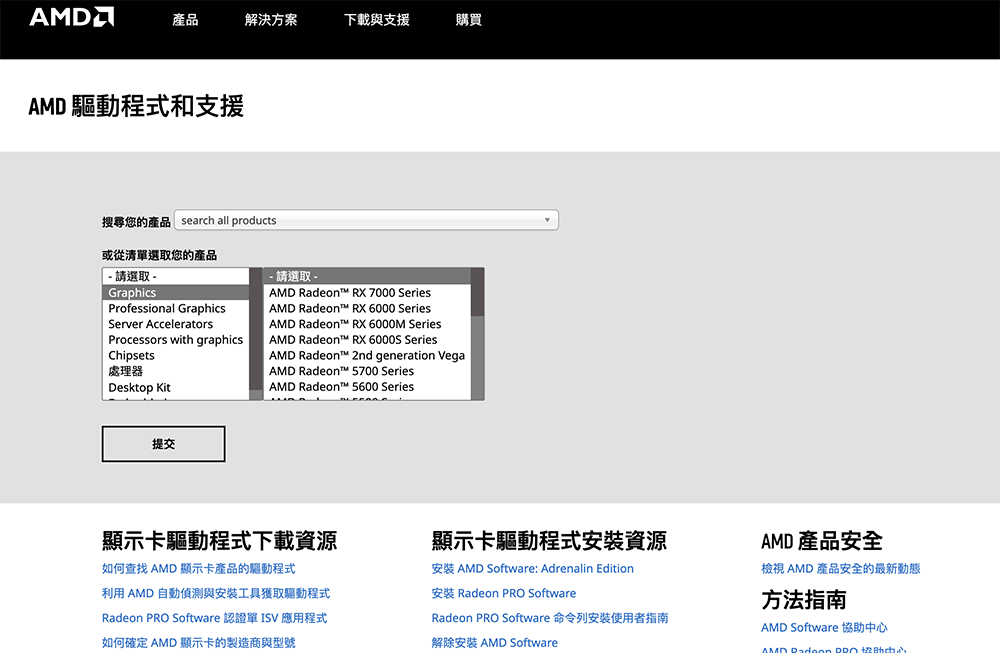Image resolution: width=1000 pixels, height=653 pixels.
Task: Select Processors with graphics category
Action: tap(175, 340)
